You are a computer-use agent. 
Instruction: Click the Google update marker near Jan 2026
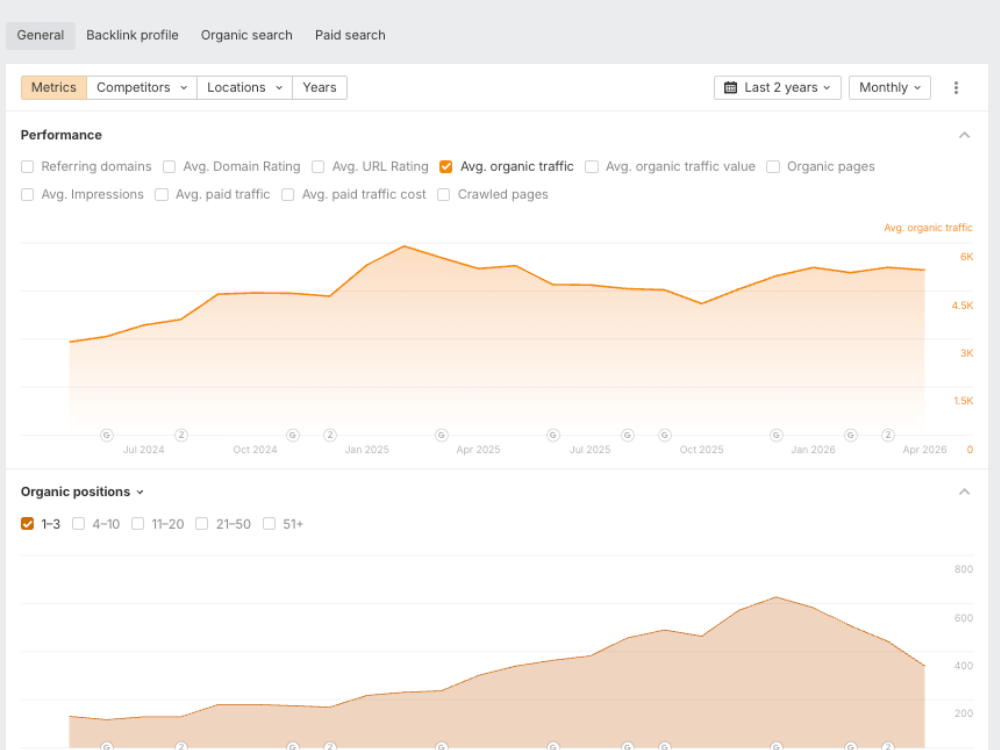(849, 435)
